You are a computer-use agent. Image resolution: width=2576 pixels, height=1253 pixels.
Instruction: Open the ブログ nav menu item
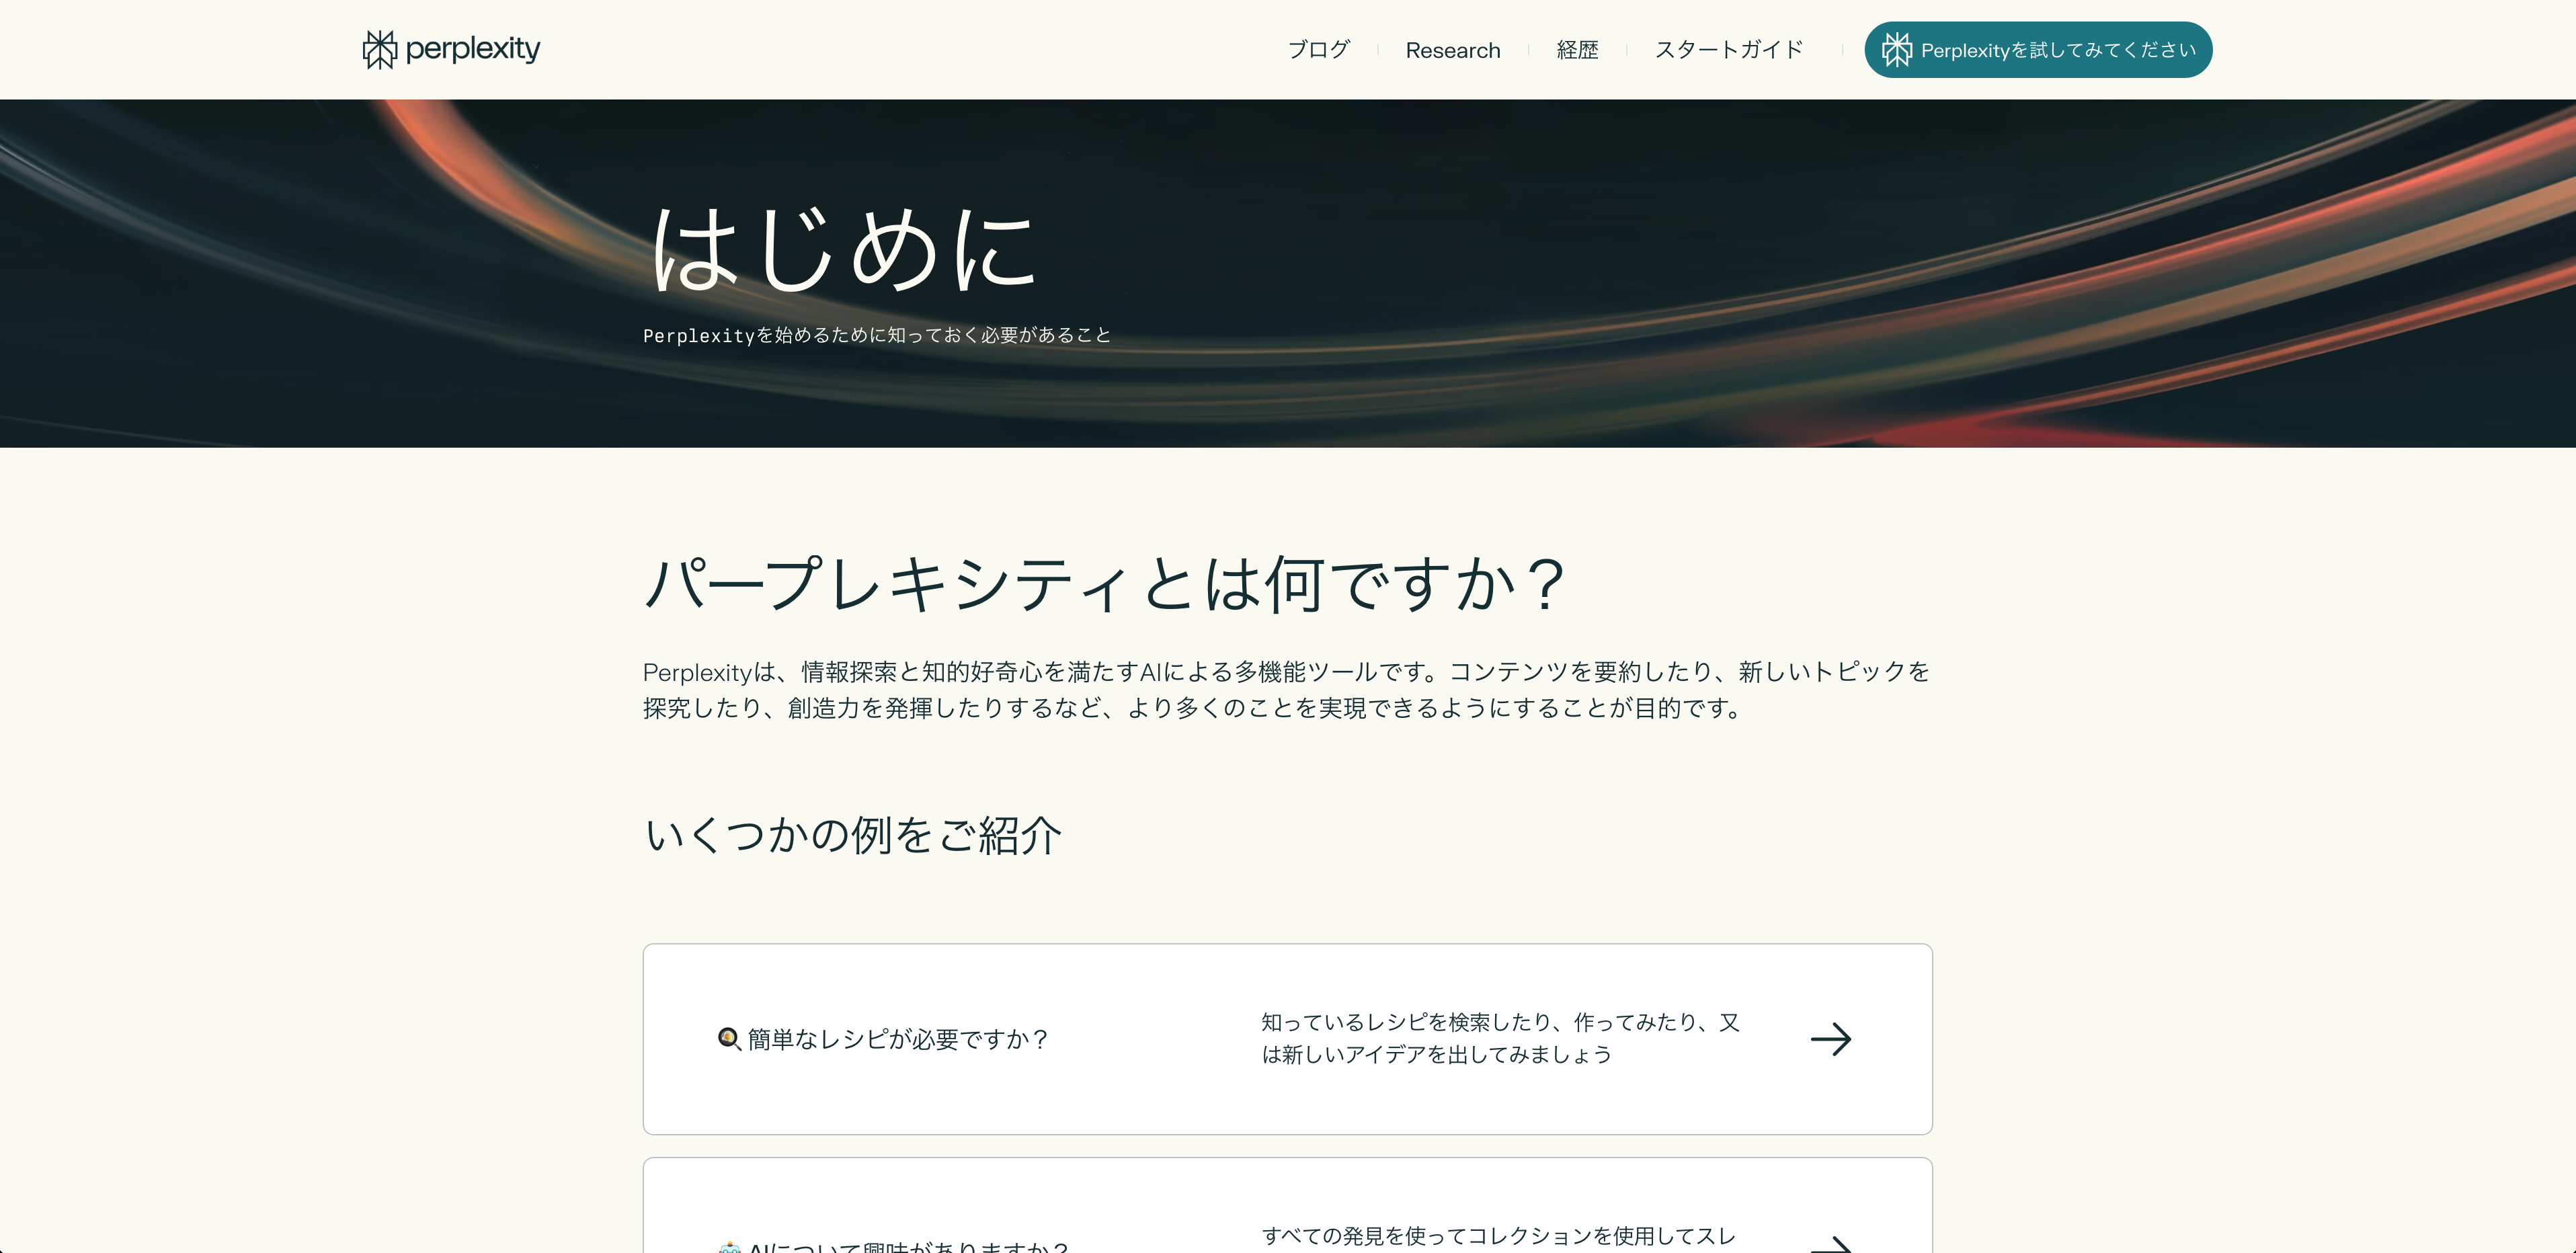click(x=1318, y=50)
